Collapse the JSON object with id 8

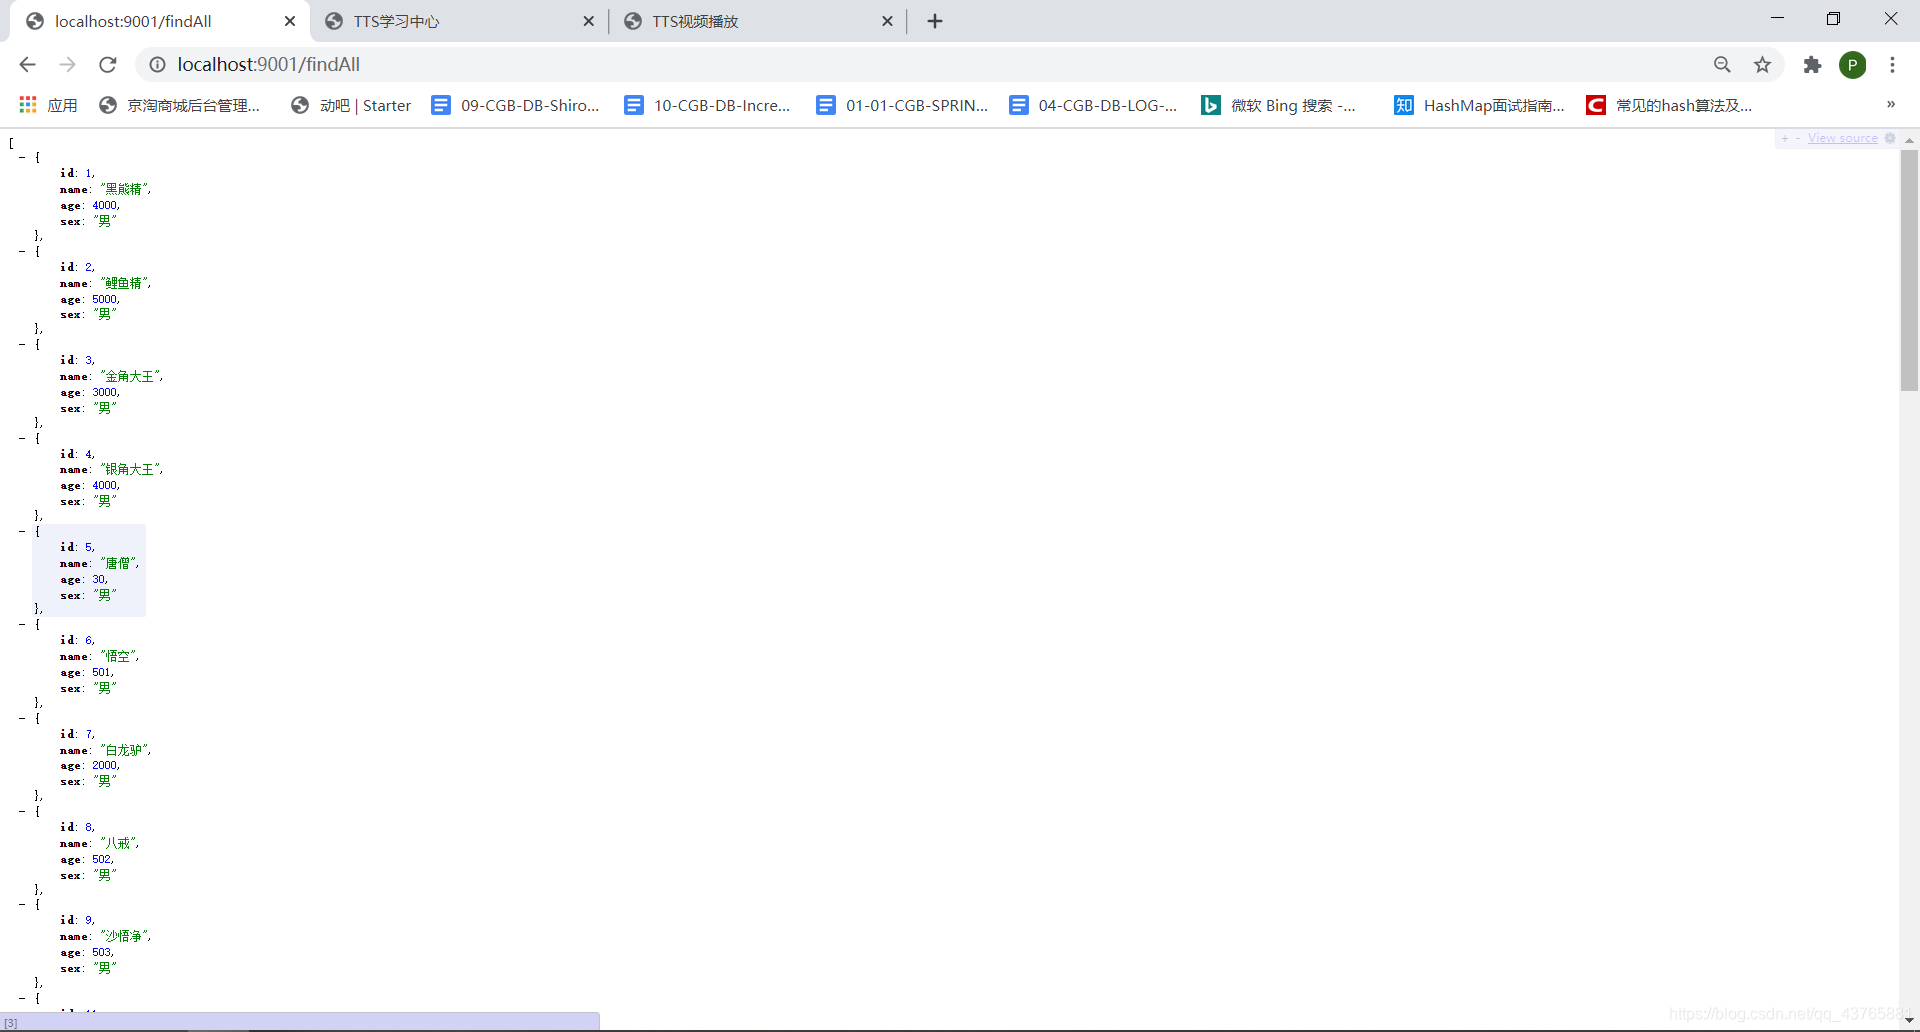(x=22, y=811)
